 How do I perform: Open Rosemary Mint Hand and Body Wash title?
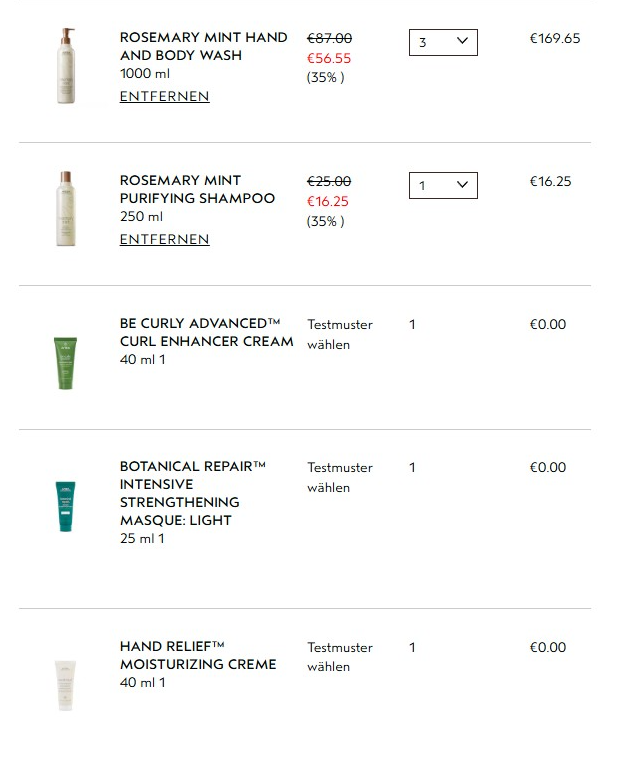click(x=203, y=46)
